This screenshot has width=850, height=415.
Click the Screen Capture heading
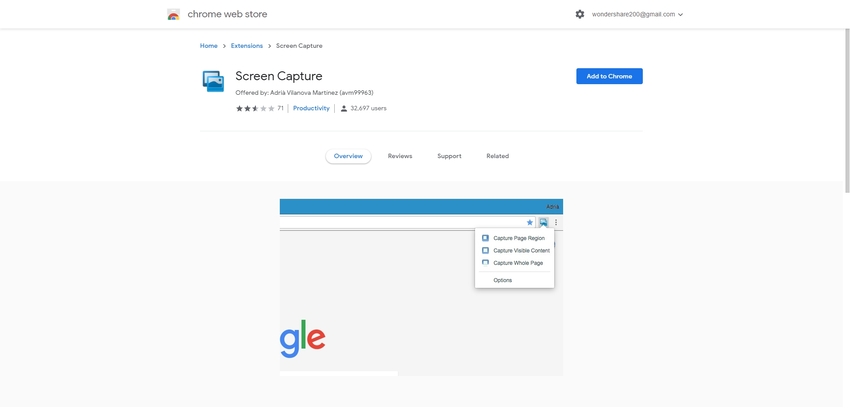point(279,76)
